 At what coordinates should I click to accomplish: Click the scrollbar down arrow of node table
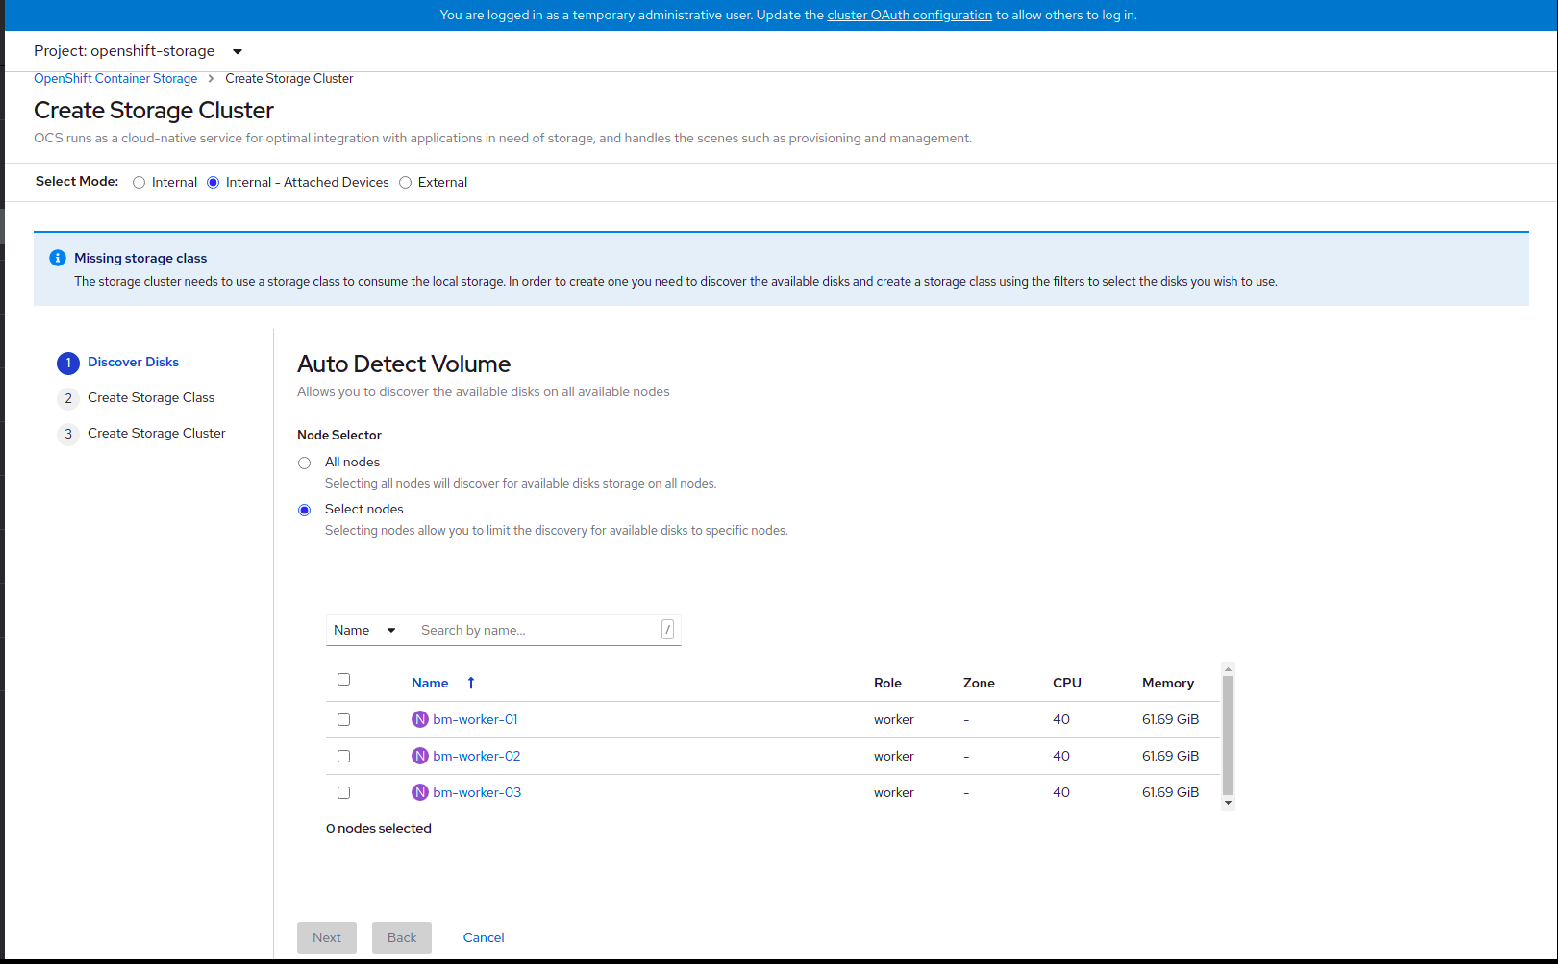pyautogui.click(x=1228, y=803)
